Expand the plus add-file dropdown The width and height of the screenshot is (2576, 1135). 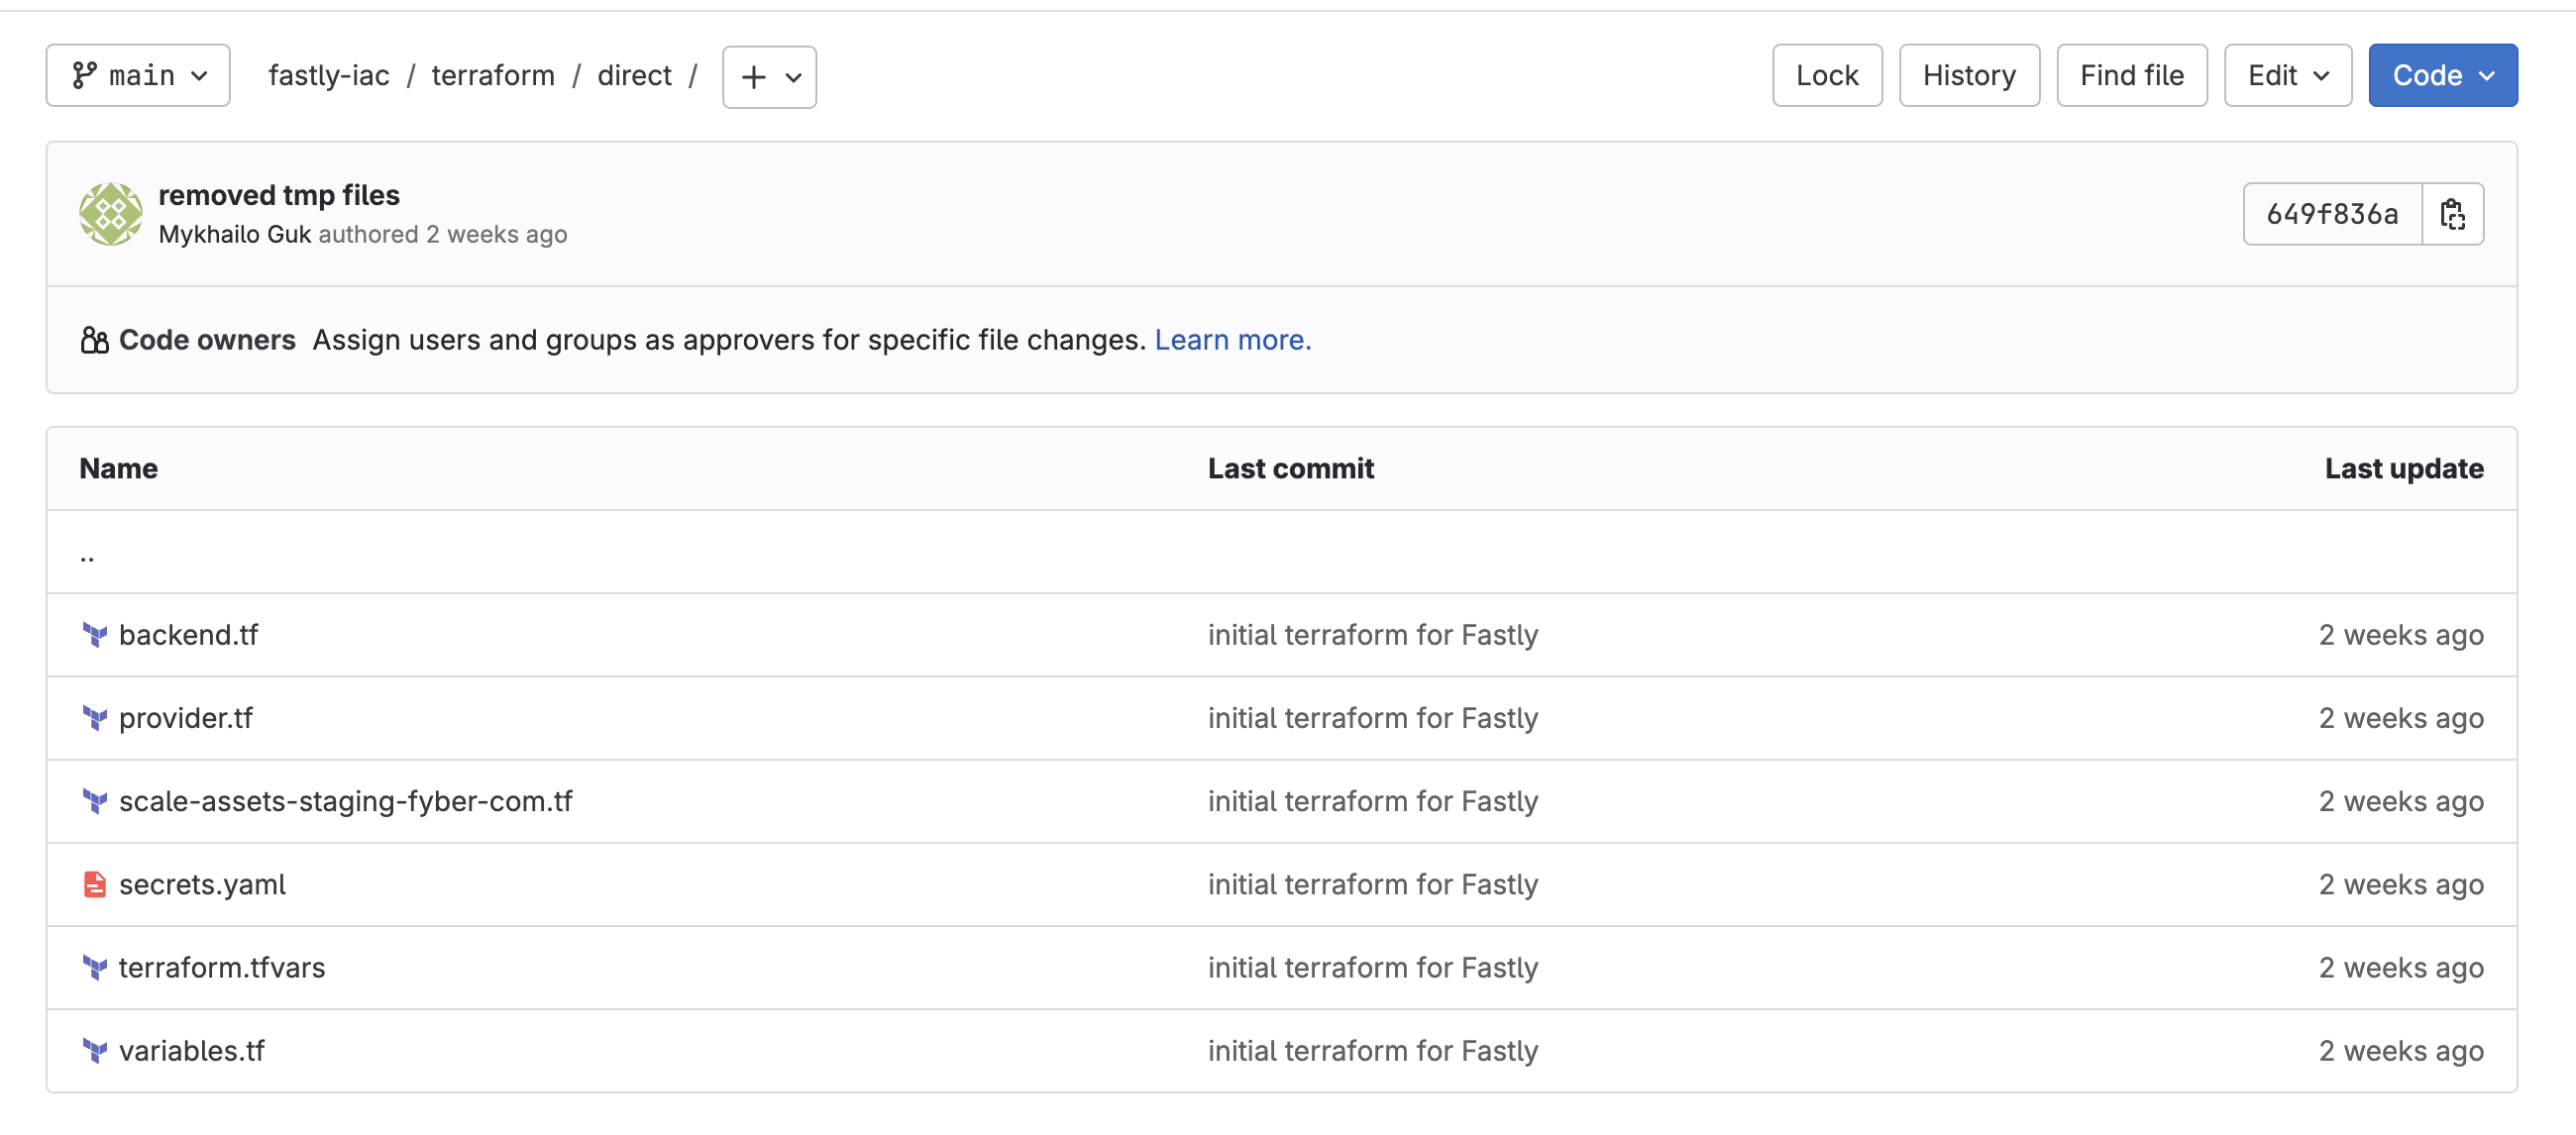point(769,77)
